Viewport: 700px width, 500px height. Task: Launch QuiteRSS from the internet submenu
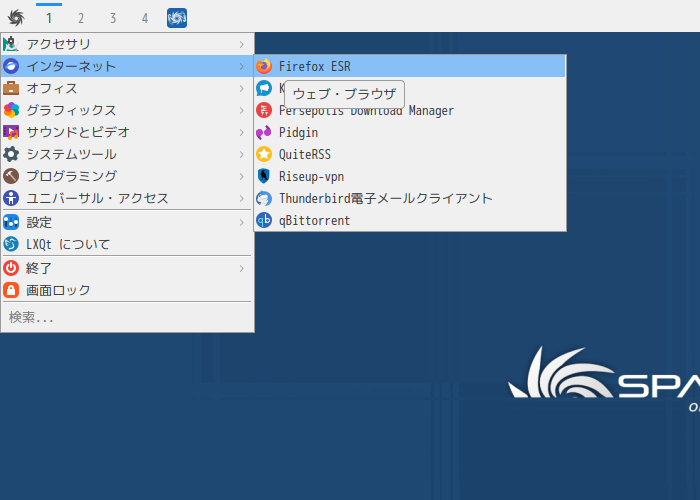click(x=410, y=154)
